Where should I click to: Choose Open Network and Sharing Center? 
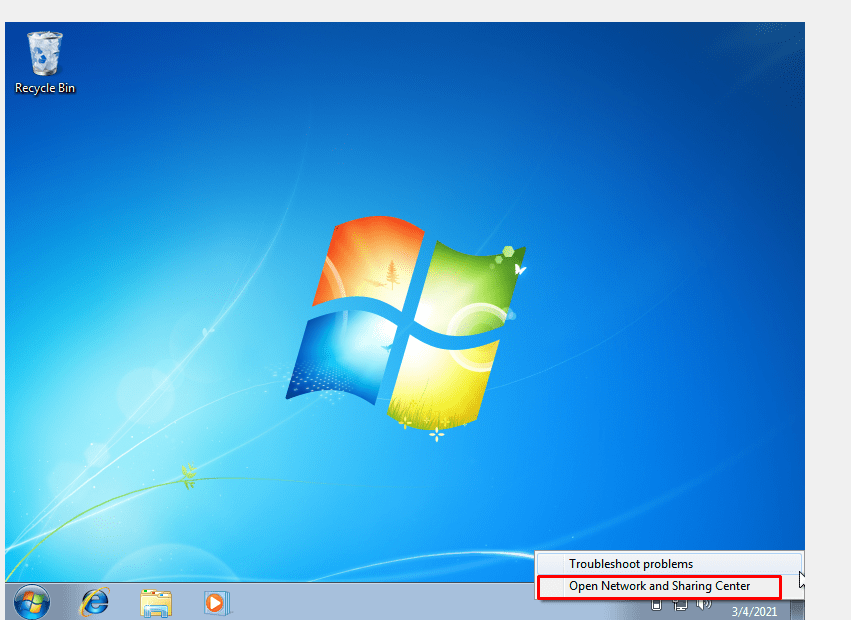[x=659, y=586]
